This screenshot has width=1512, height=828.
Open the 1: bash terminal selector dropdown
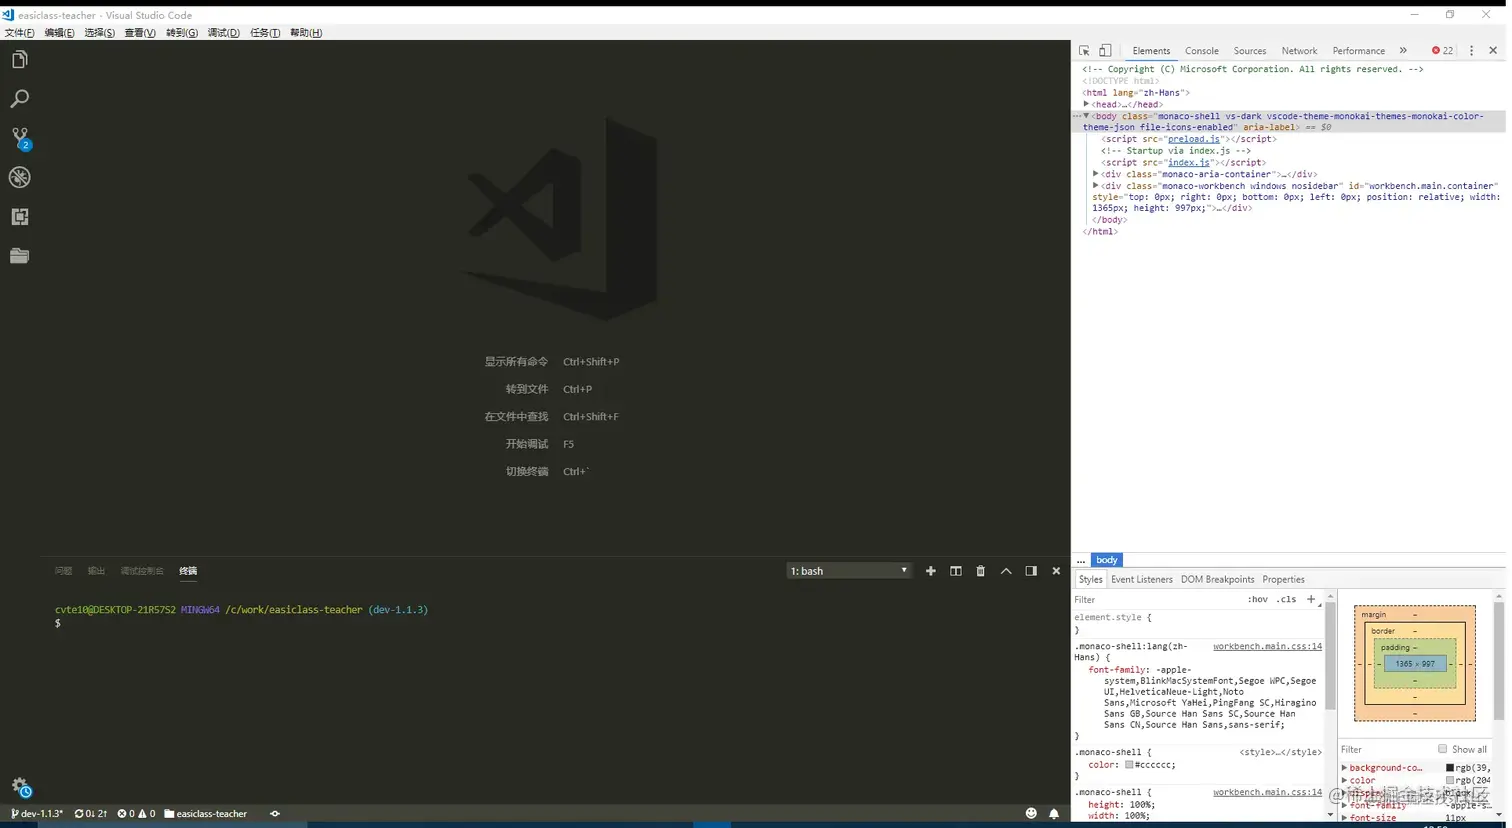[x=849, y=571]
